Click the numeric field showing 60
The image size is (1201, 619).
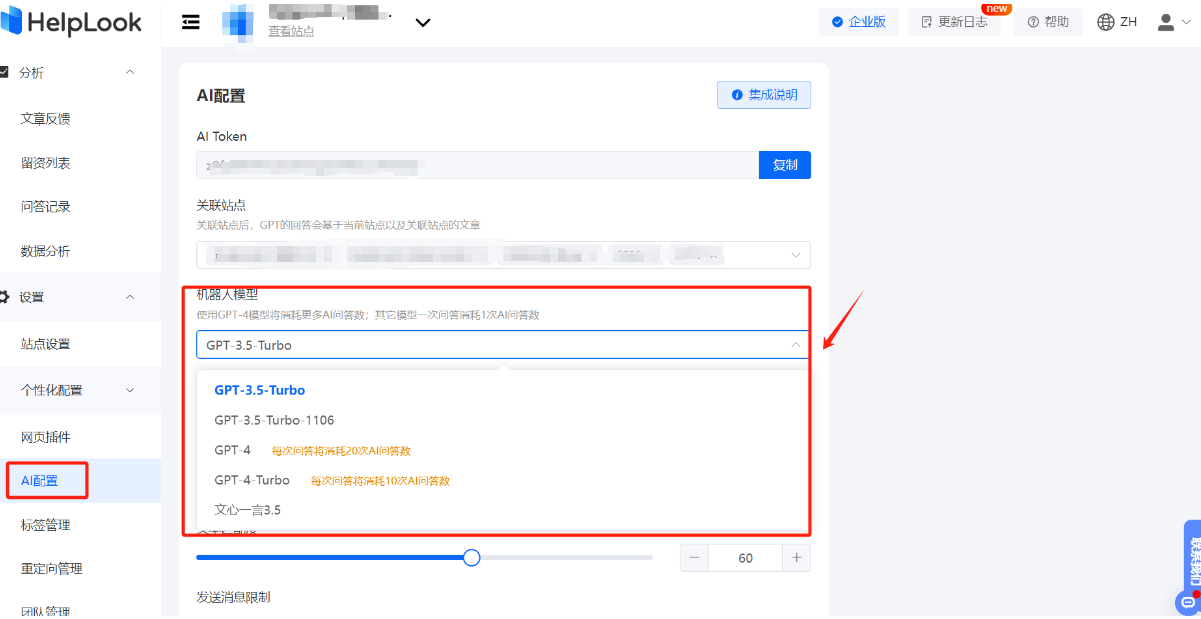[x=745, y=558]
